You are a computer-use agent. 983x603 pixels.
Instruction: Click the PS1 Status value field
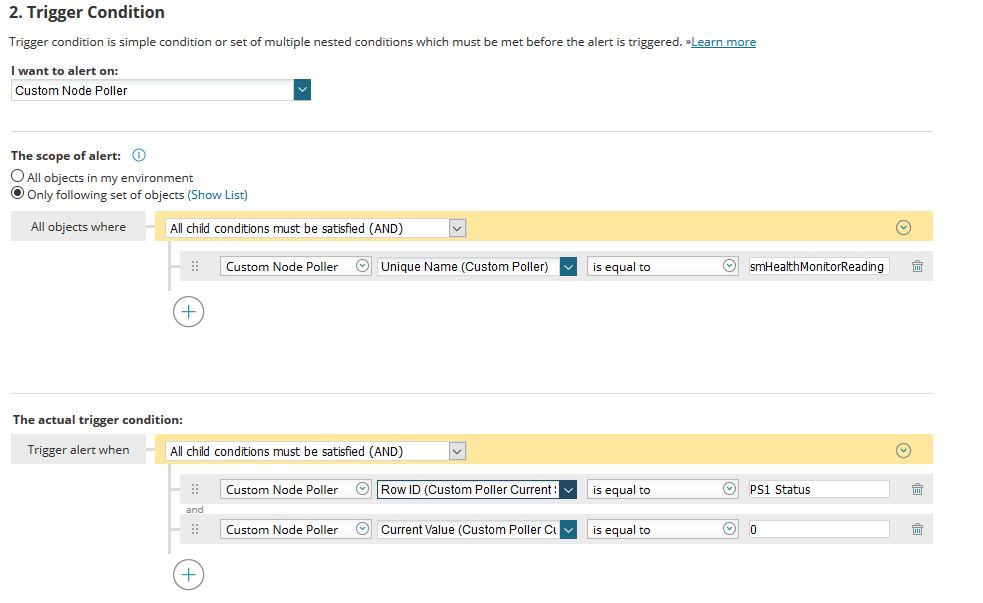(818, 490)
